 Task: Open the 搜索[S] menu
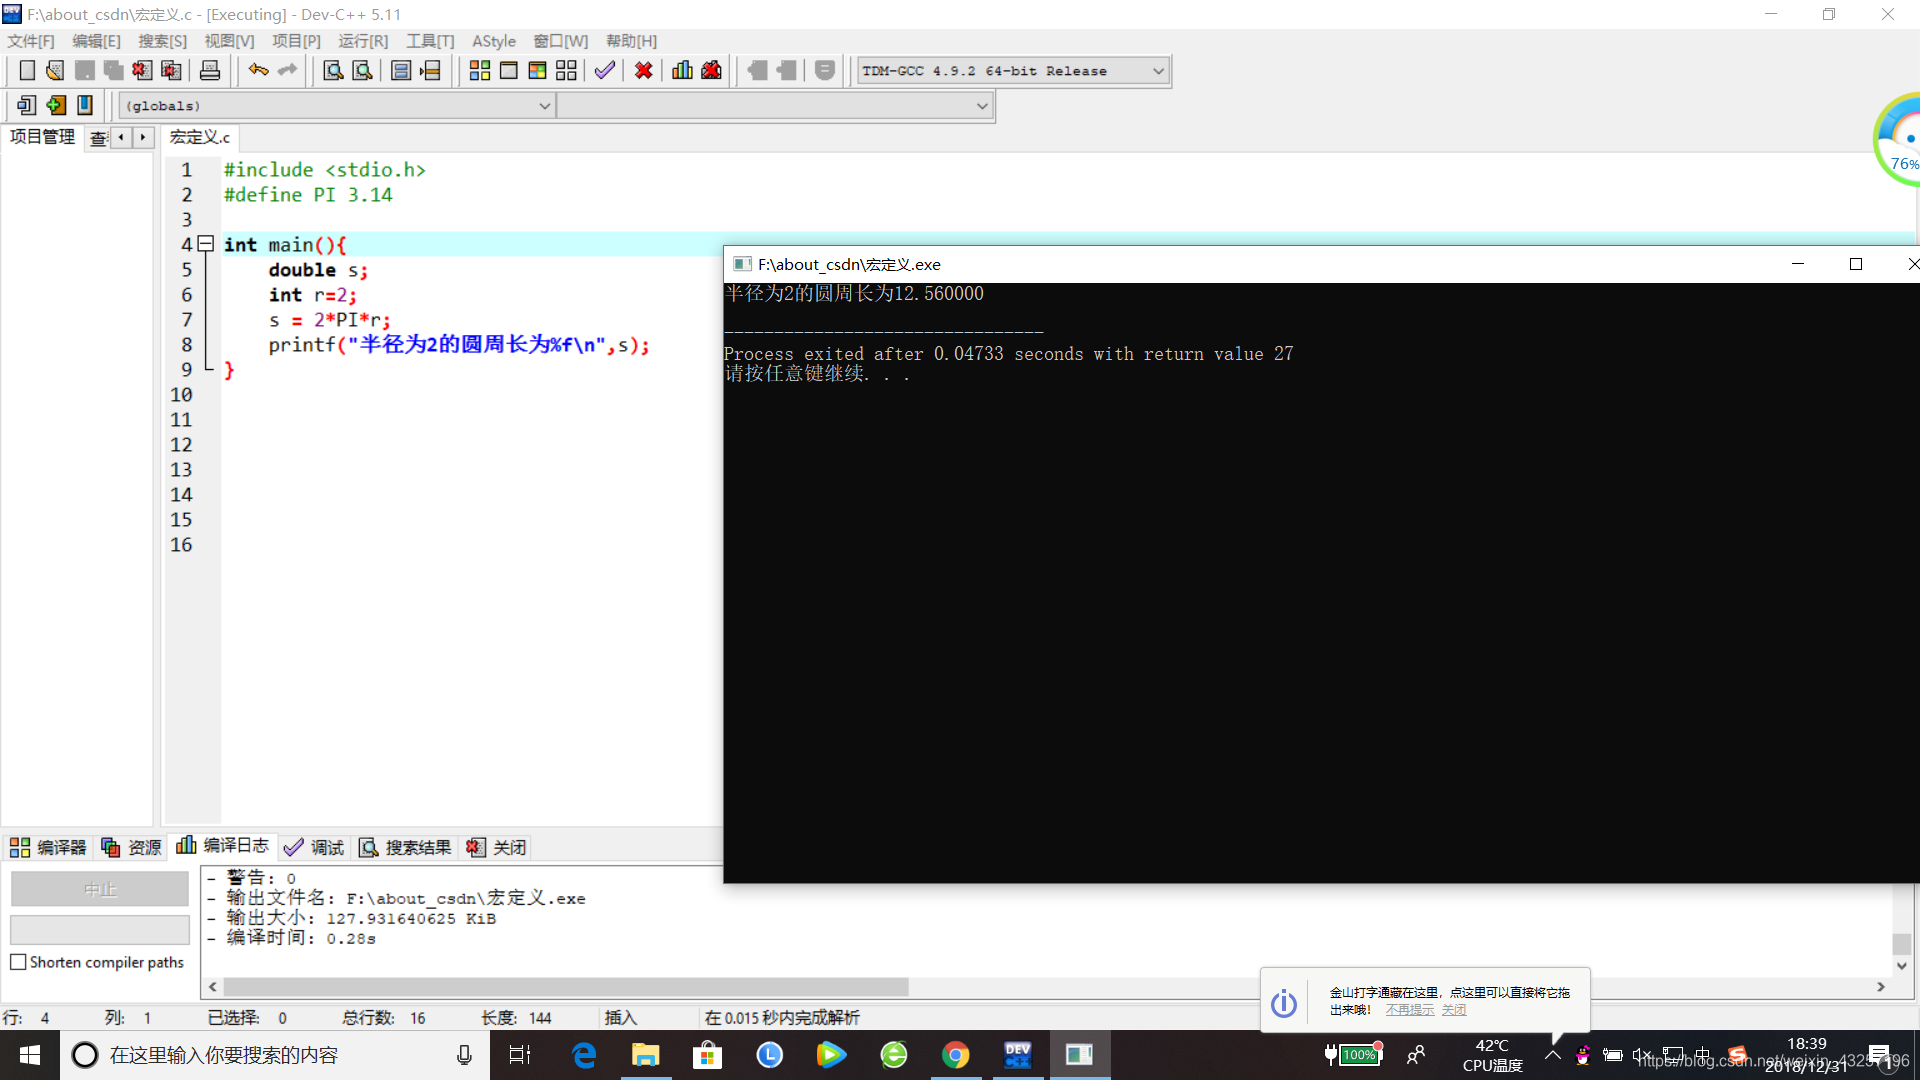162,41
